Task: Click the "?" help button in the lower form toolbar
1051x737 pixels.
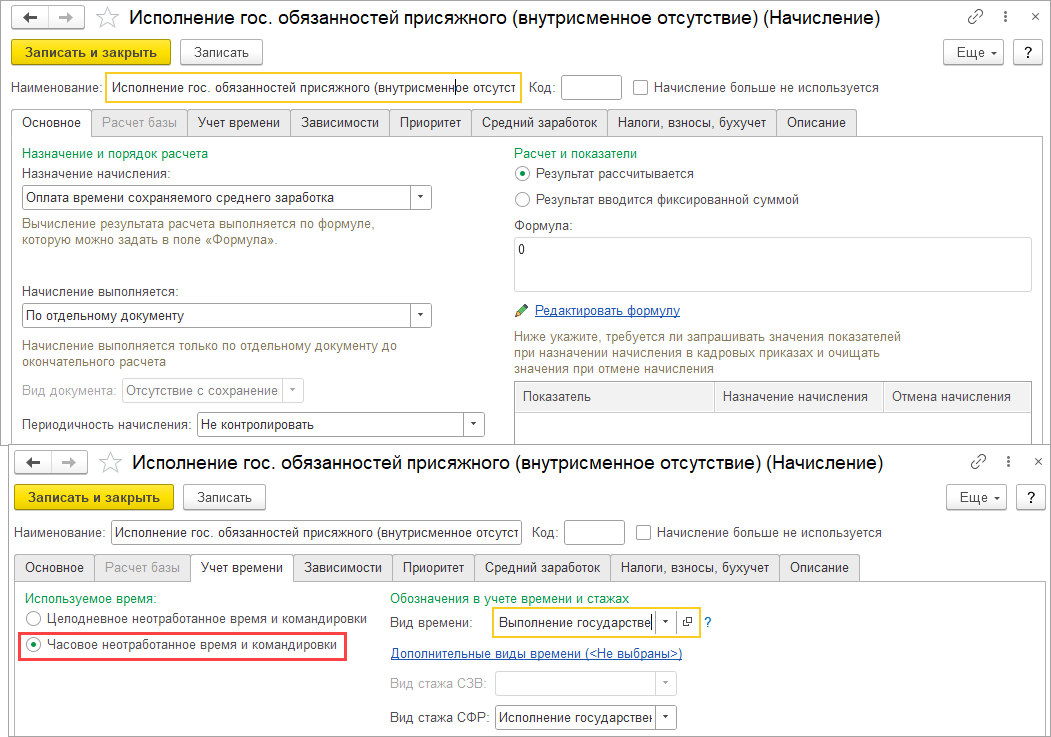Action: coord(1030,497)
